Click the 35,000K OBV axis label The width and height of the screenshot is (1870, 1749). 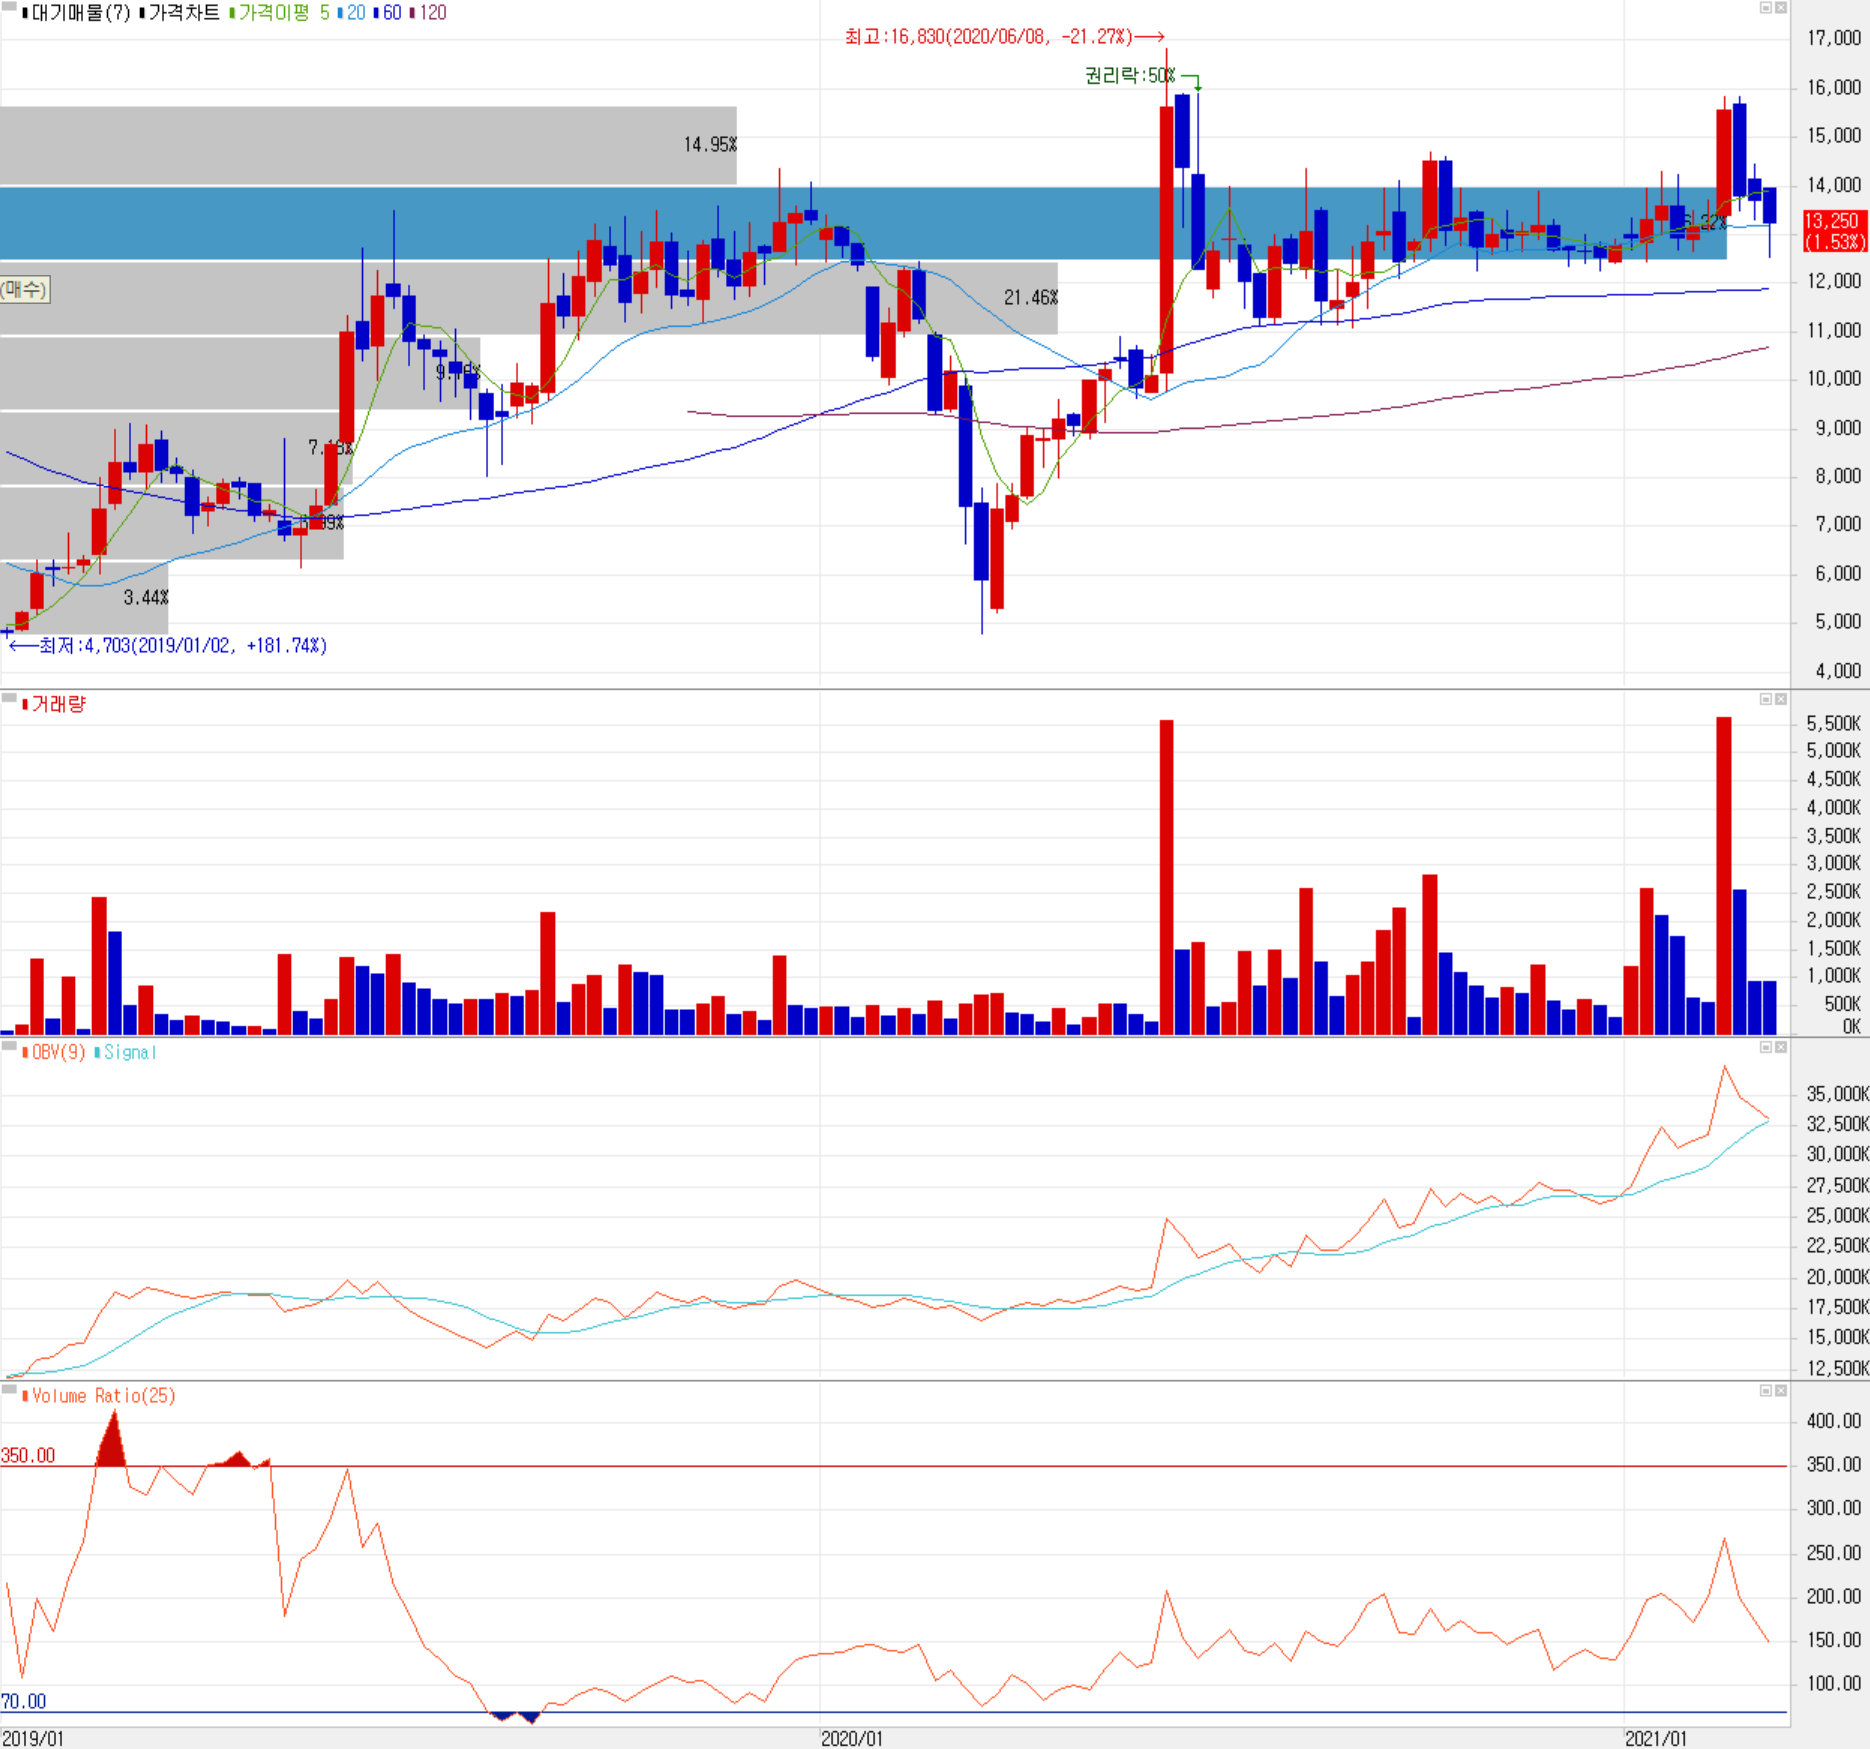point(1837,1095)
